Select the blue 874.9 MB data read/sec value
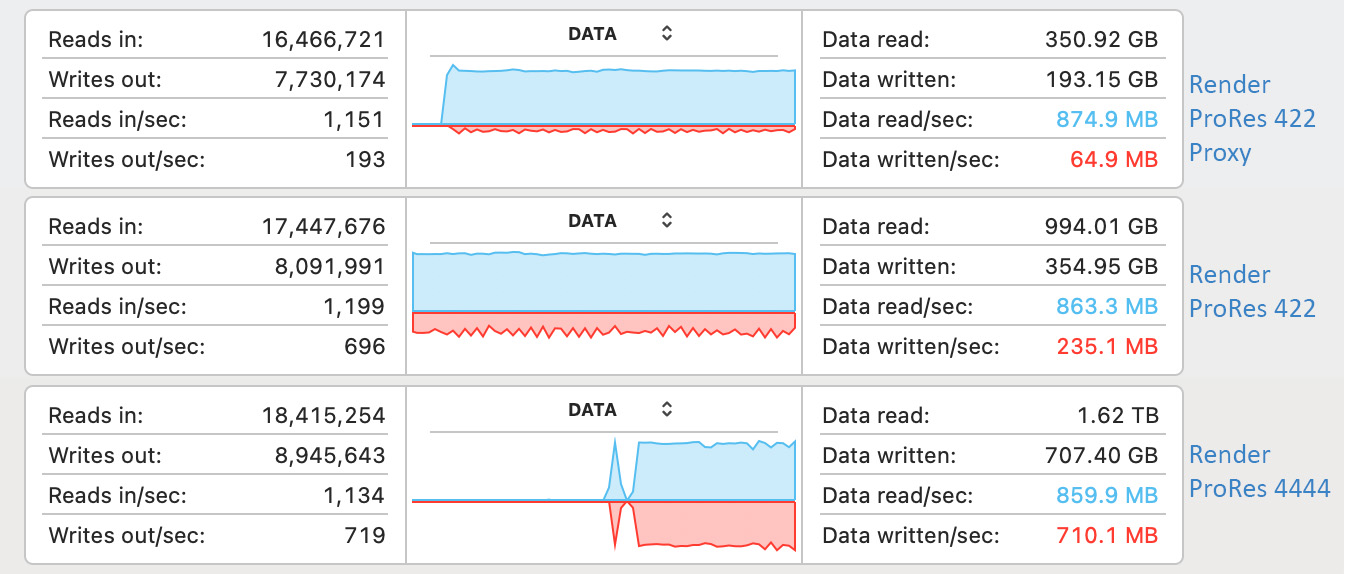1346x574 pixels. (x=1107, y=120)
